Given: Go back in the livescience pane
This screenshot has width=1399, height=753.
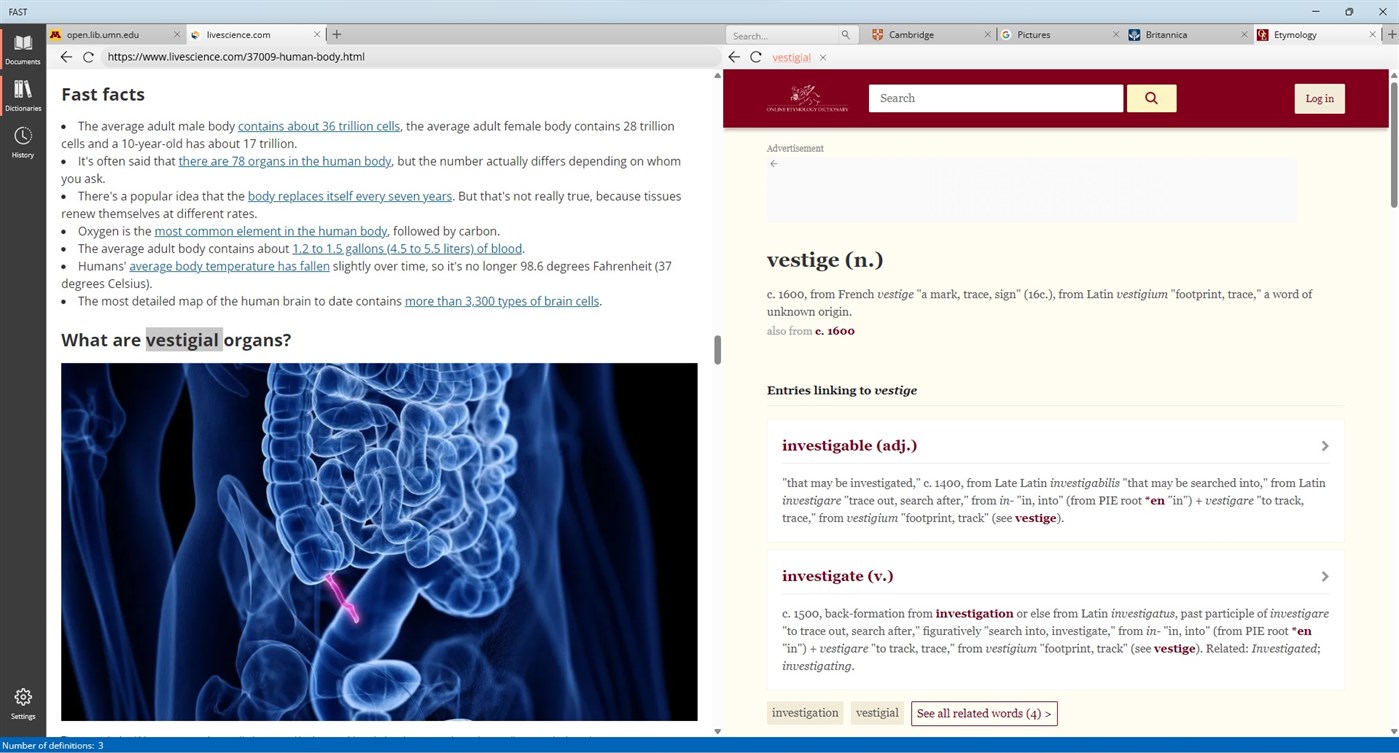Looking at the screenshot, I should pyautogui.click(x=65, y=57).
